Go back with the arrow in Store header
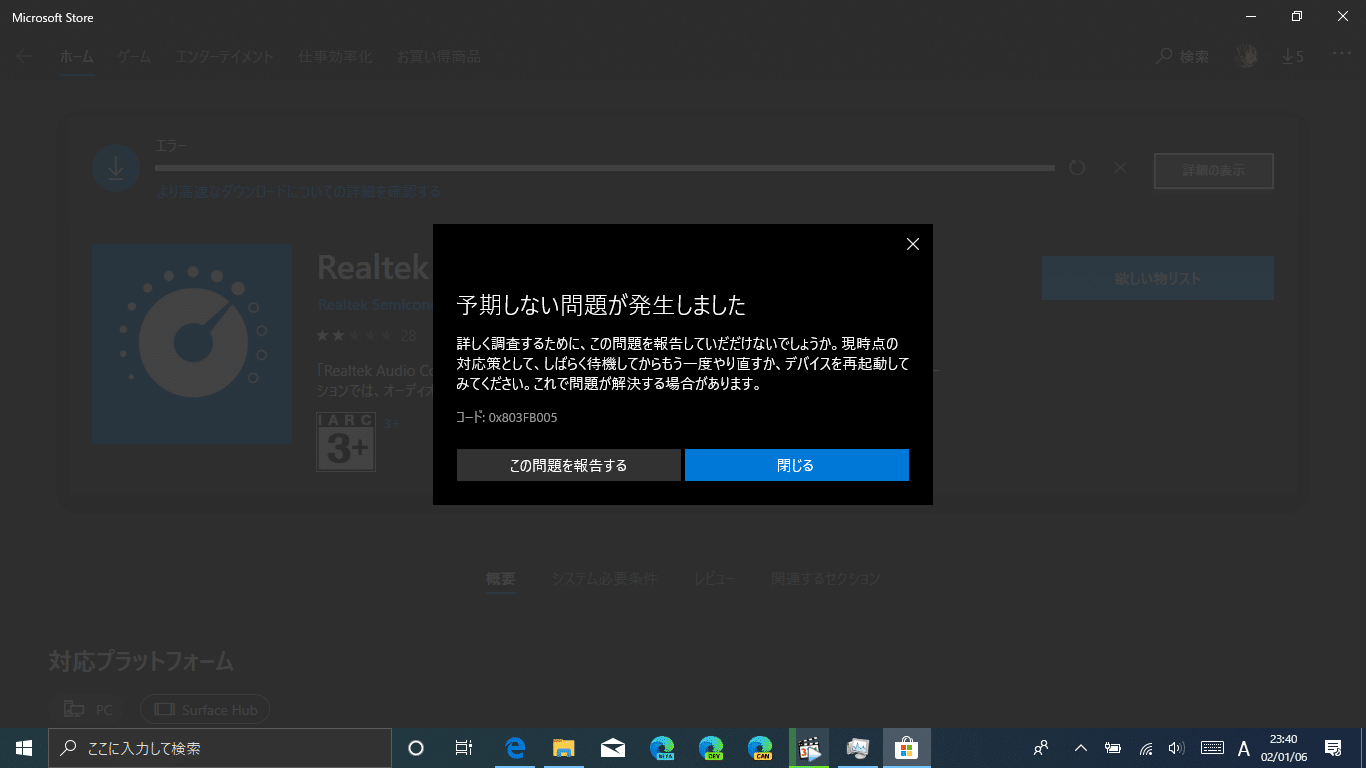 [24, 57]
